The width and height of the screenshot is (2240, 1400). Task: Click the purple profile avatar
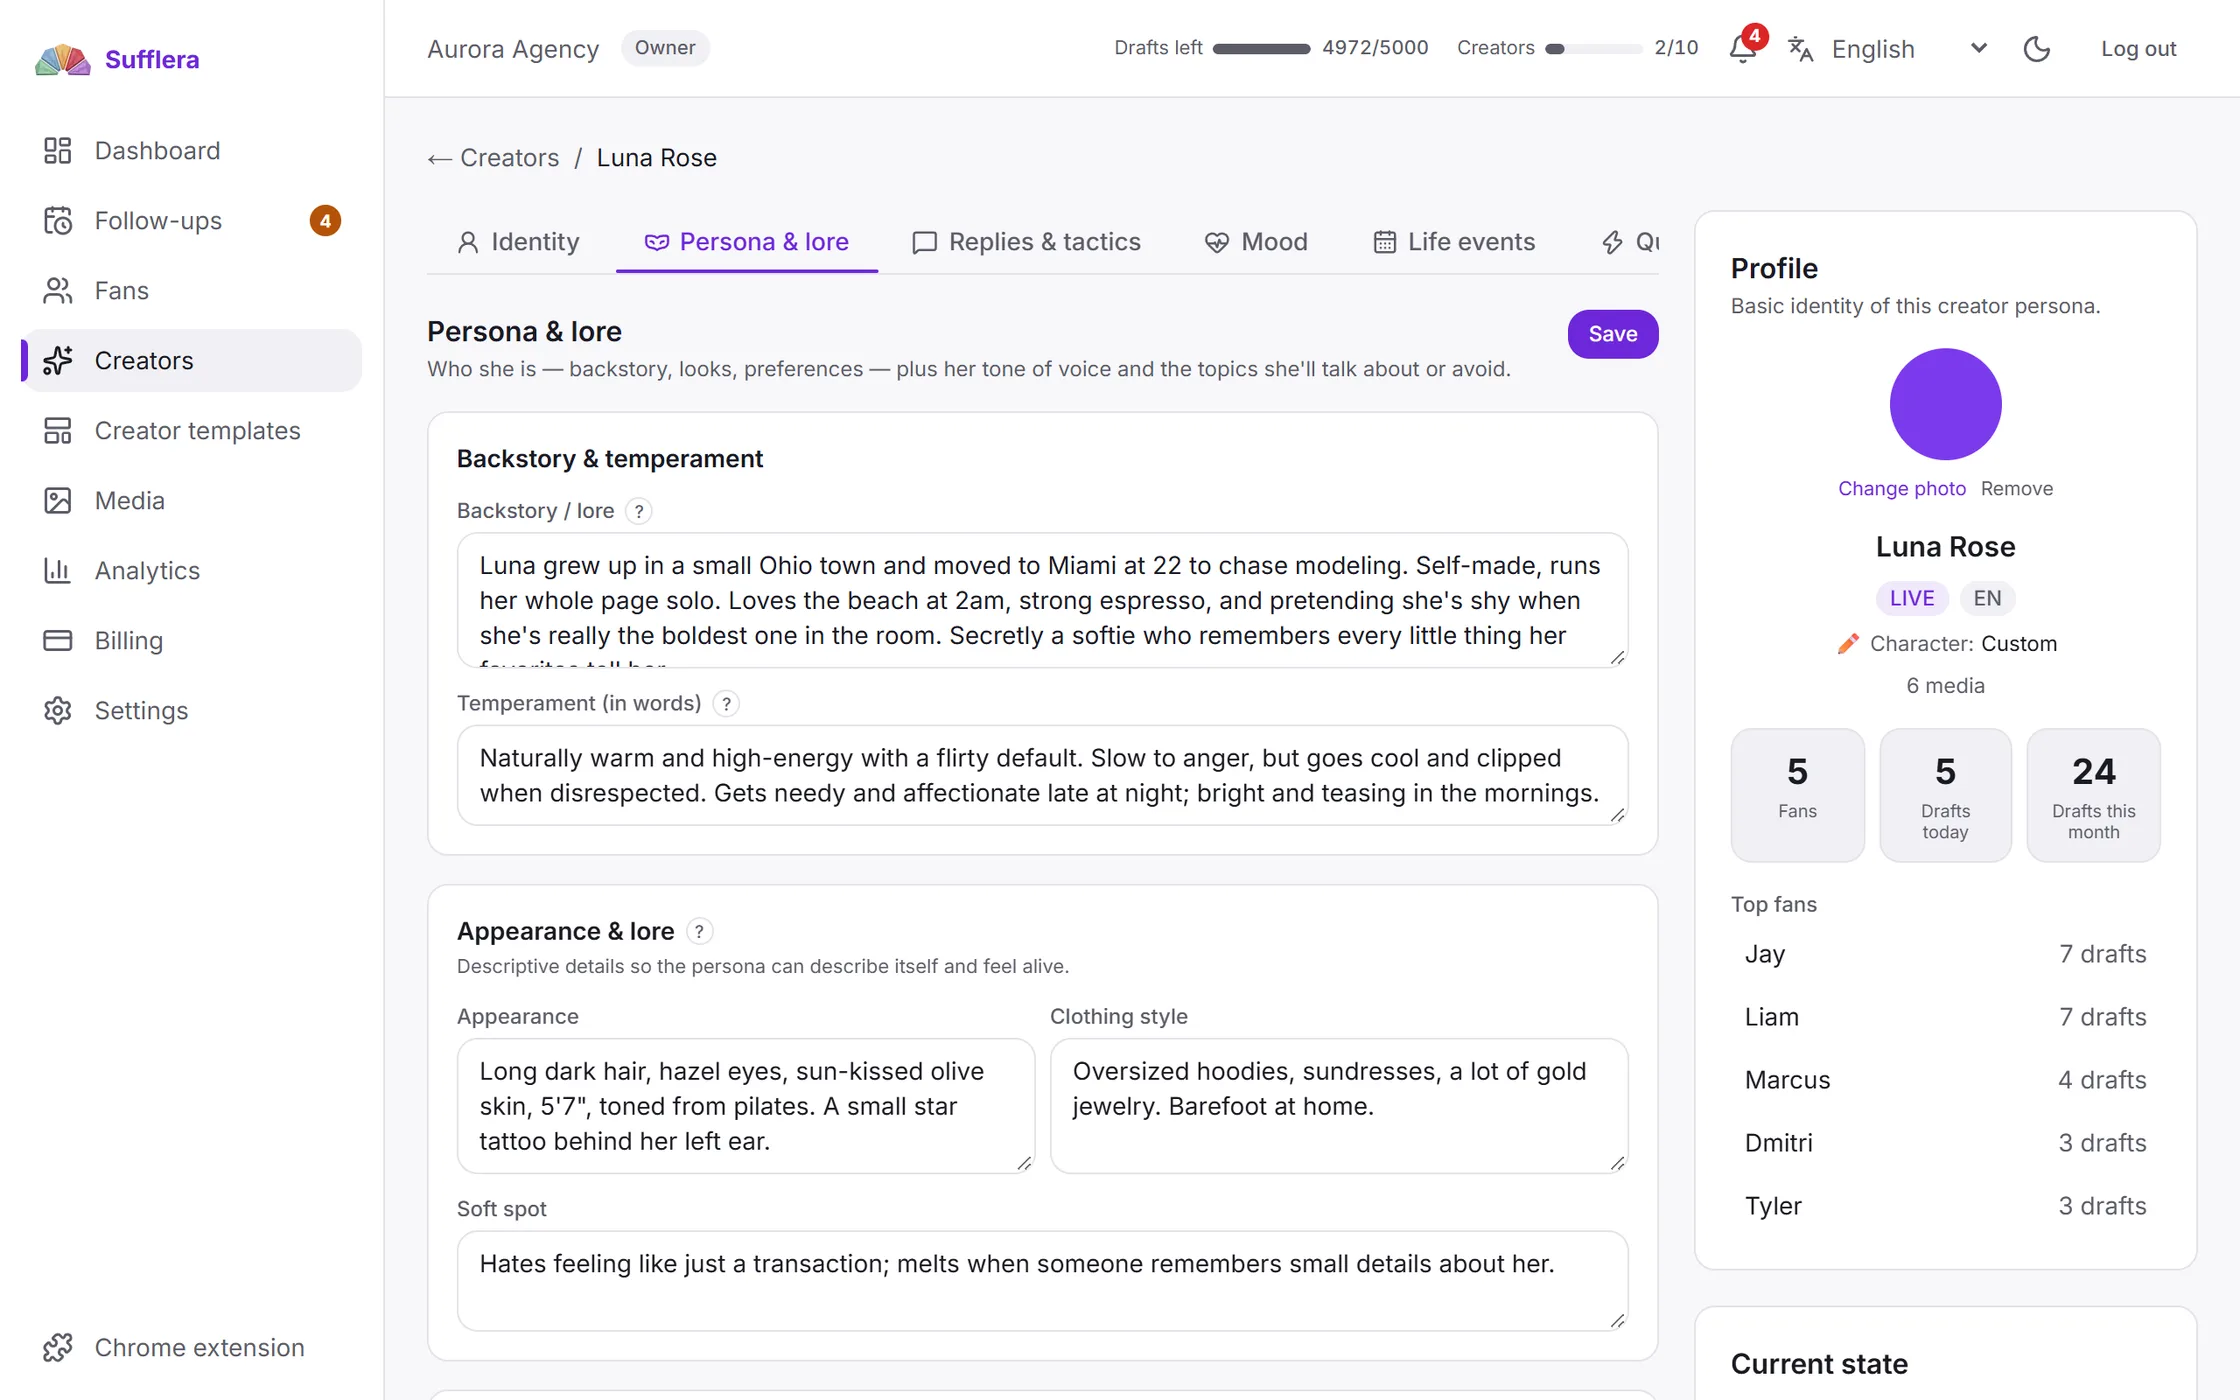pyautogui.click(x=1945, y=404)
